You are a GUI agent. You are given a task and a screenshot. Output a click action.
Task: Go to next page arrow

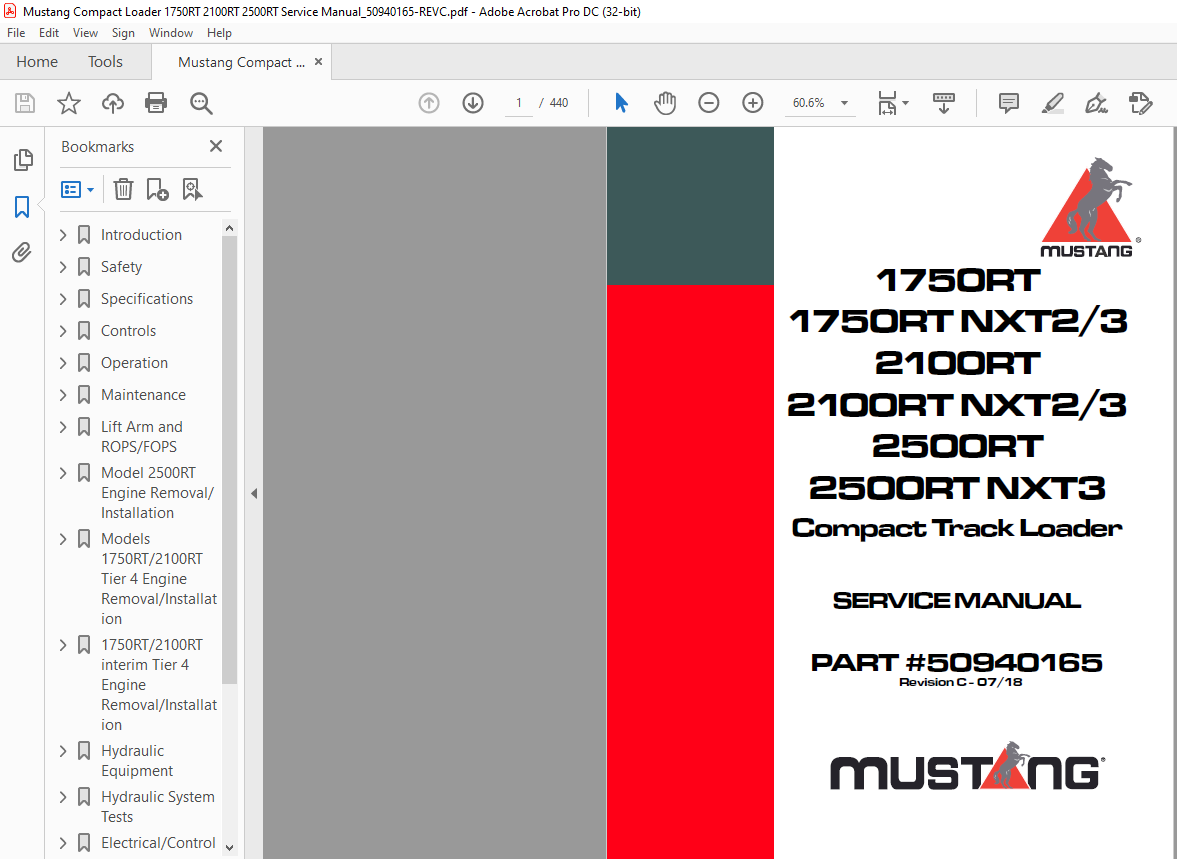point(473,103)
